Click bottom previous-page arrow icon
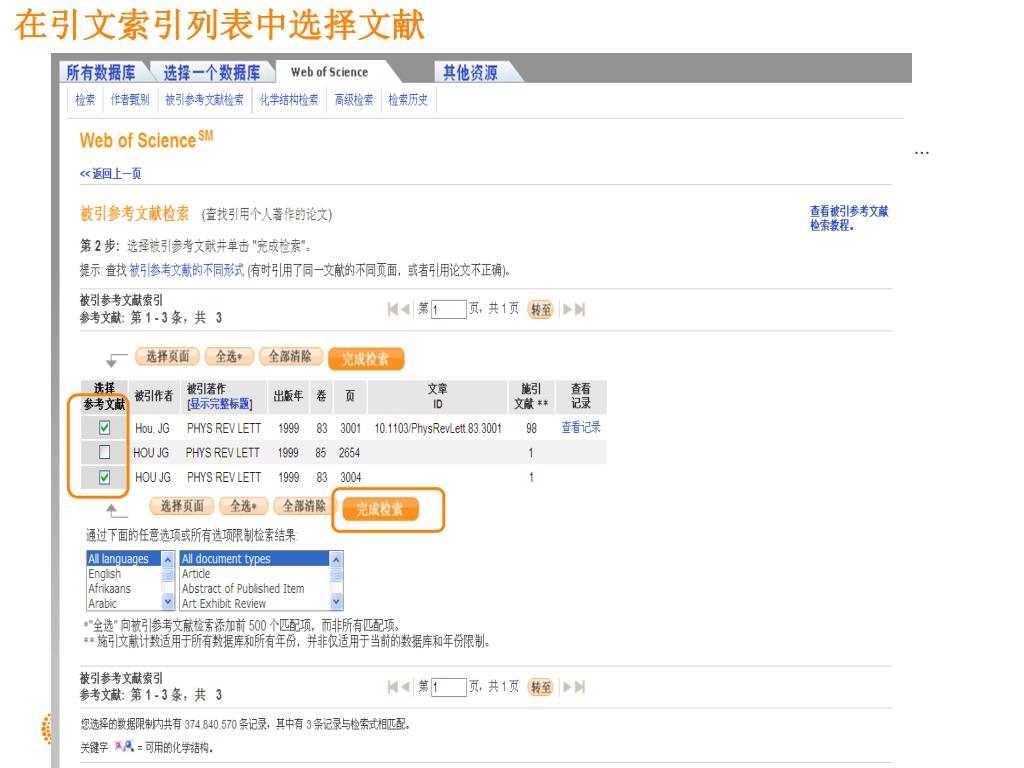The height and width of the screenshot is (768, 1024). pos(406,686)
